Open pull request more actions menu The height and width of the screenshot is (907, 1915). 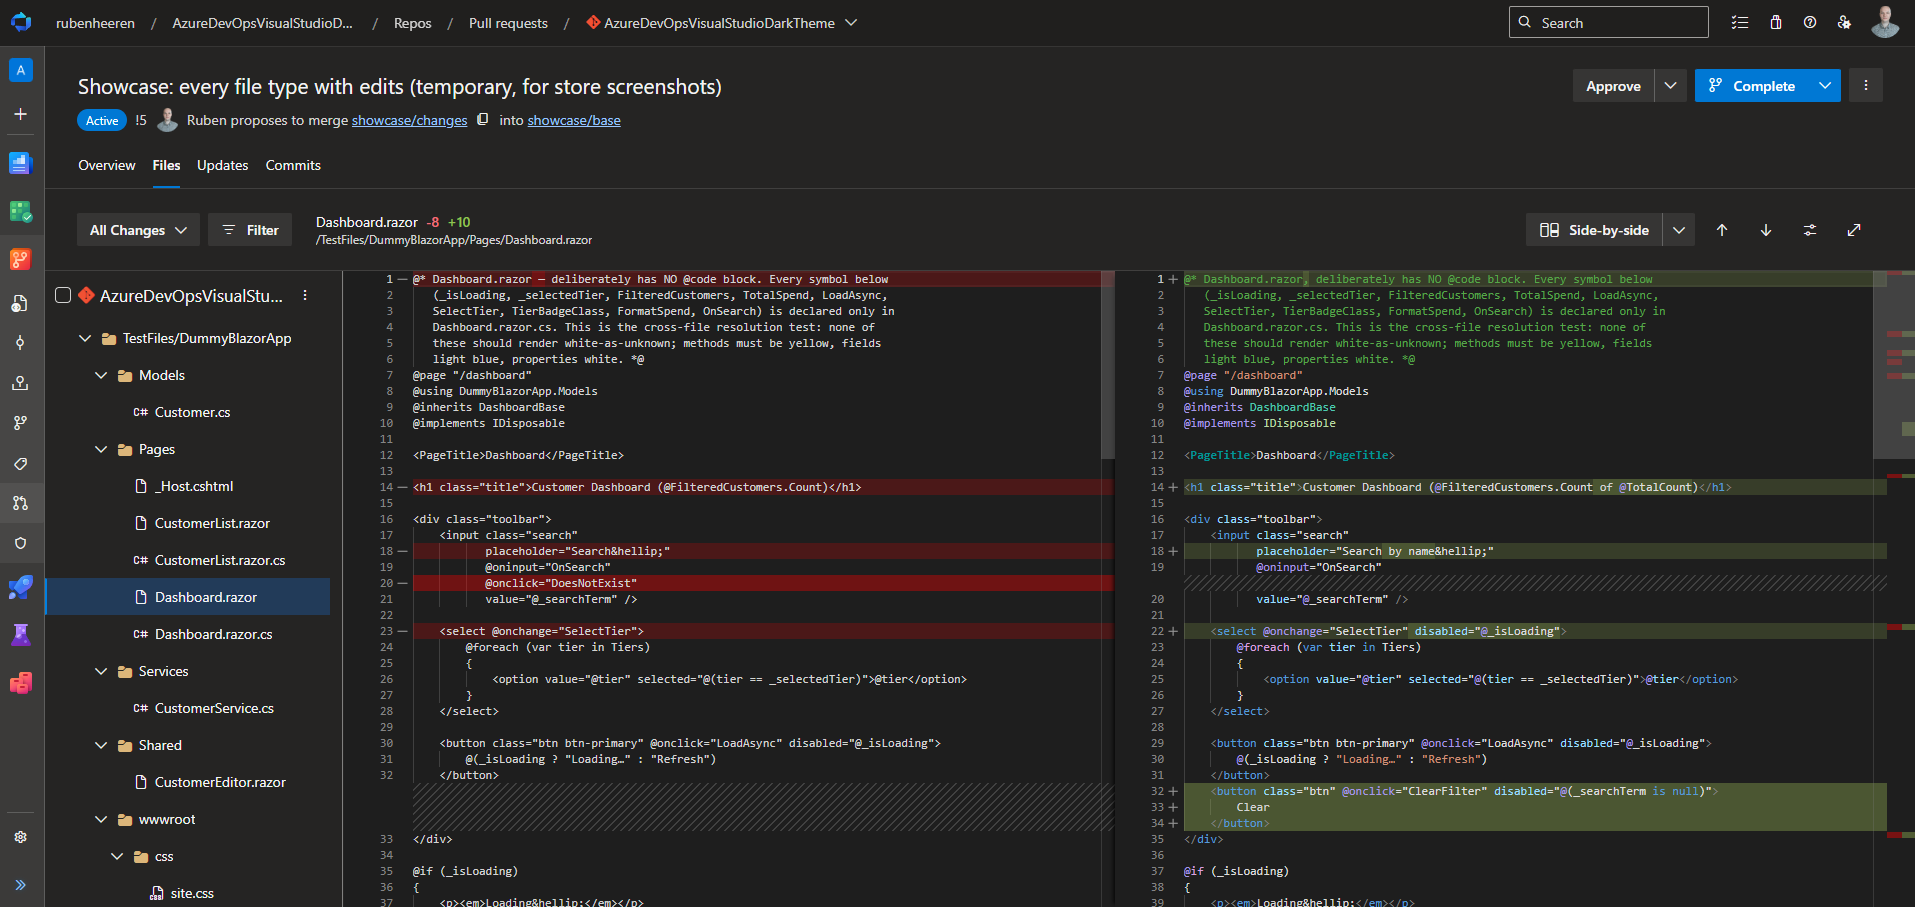pos(1866,86)
